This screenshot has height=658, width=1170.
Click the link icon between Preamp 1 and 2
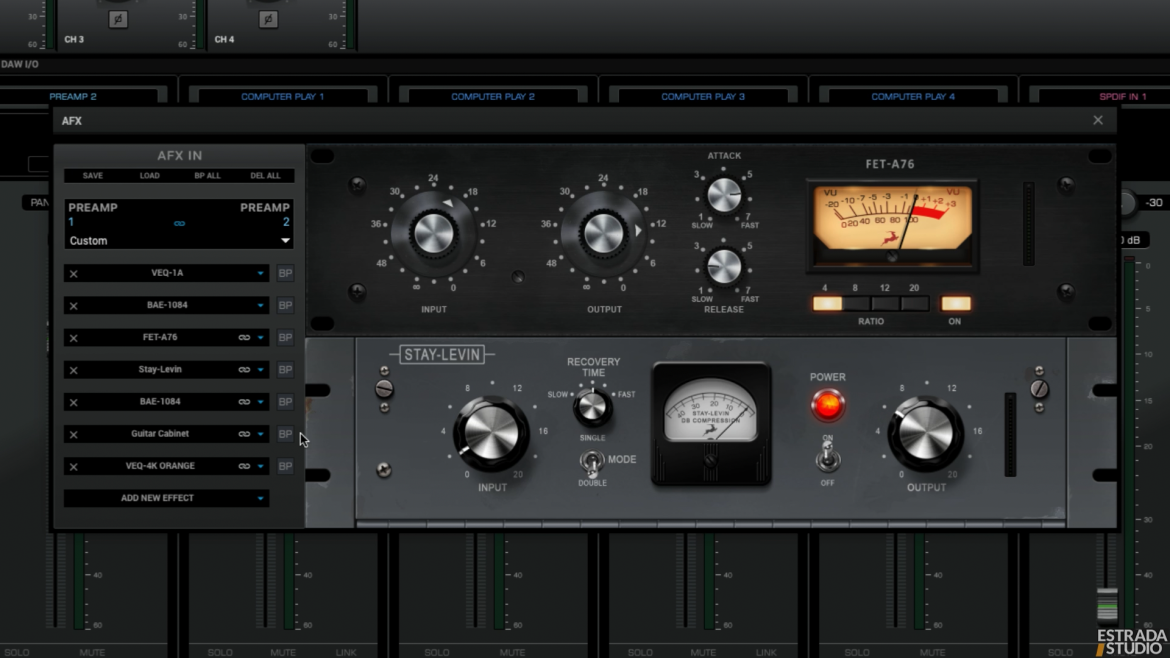click(x=179, y=223)
